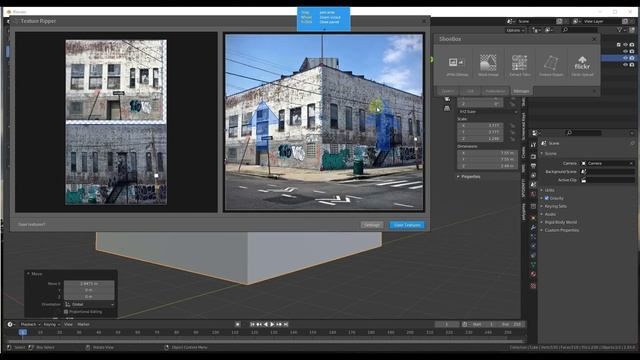Open the Particles properties tab icon
This screenshot has width=640, height=360.
tap(533, 237)
